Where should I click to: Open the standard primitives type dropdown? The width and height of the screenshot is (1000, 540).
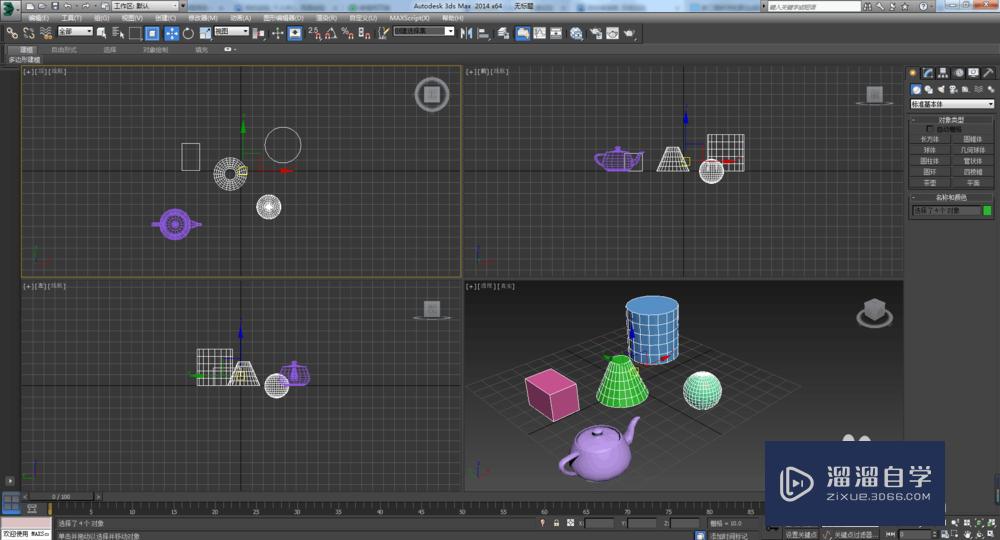pyautogui.click(x=952, y=104)
